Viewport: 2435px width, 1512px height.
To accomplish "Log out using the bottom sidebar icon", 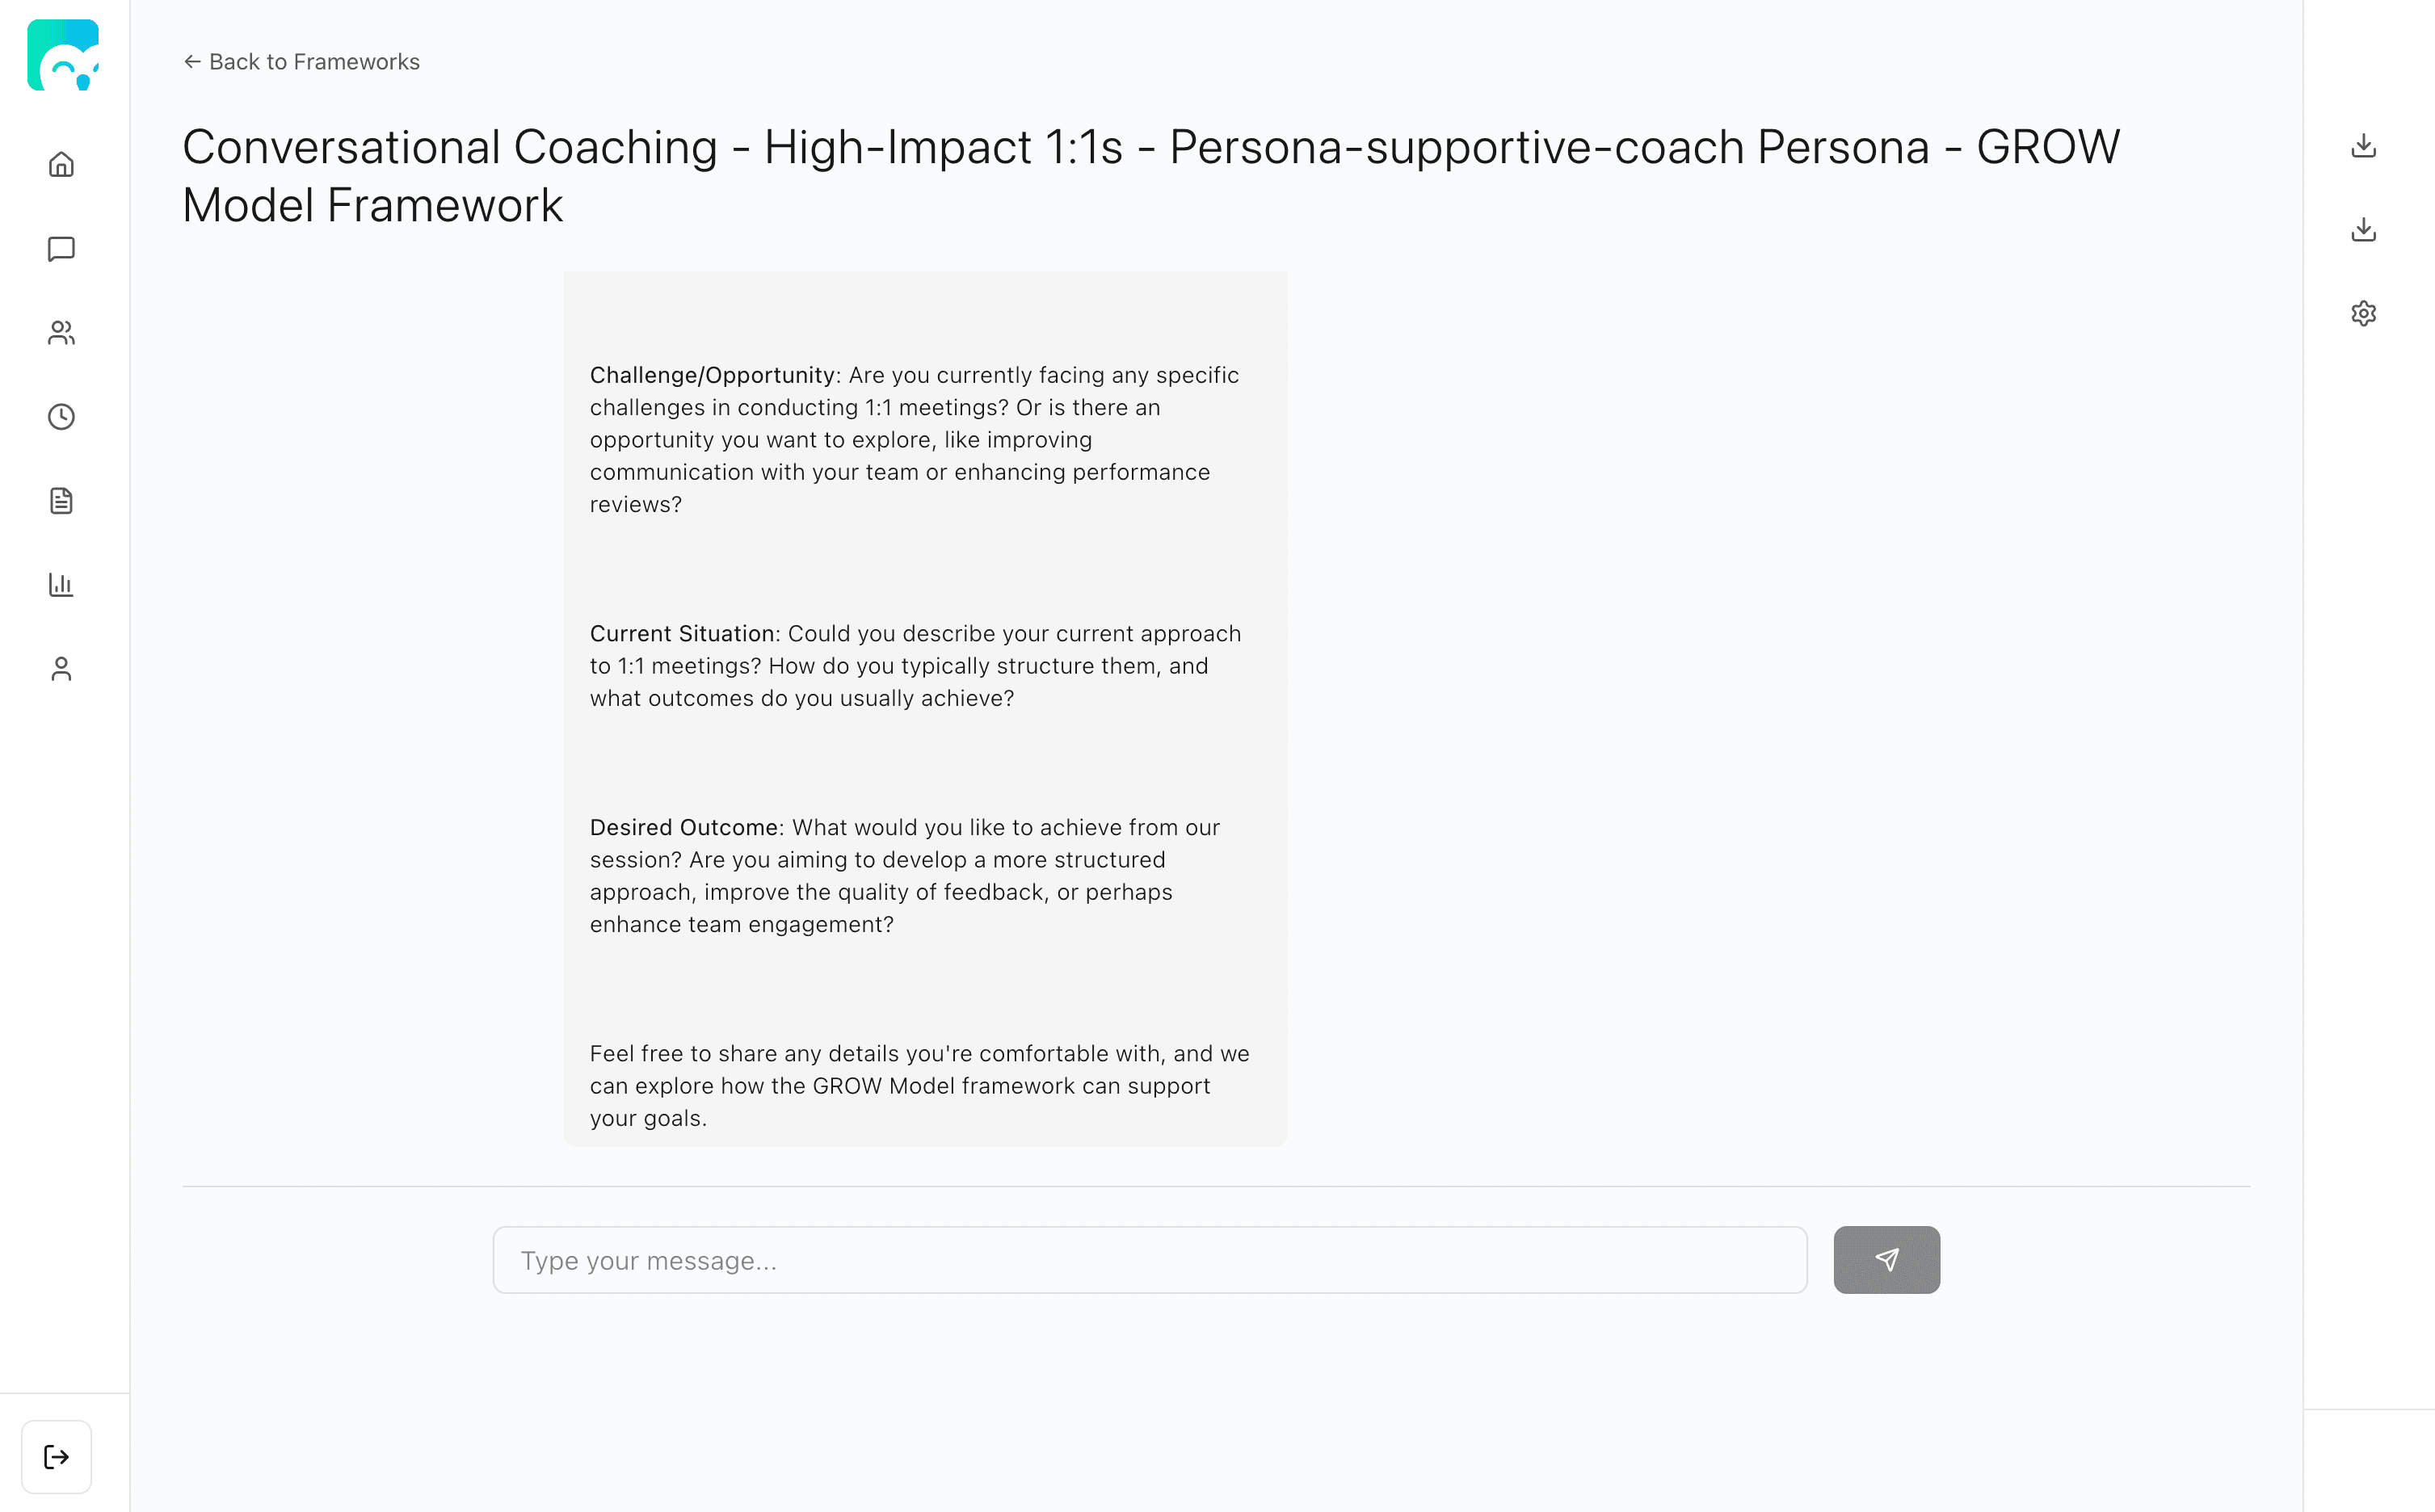I will [57, 1456].
